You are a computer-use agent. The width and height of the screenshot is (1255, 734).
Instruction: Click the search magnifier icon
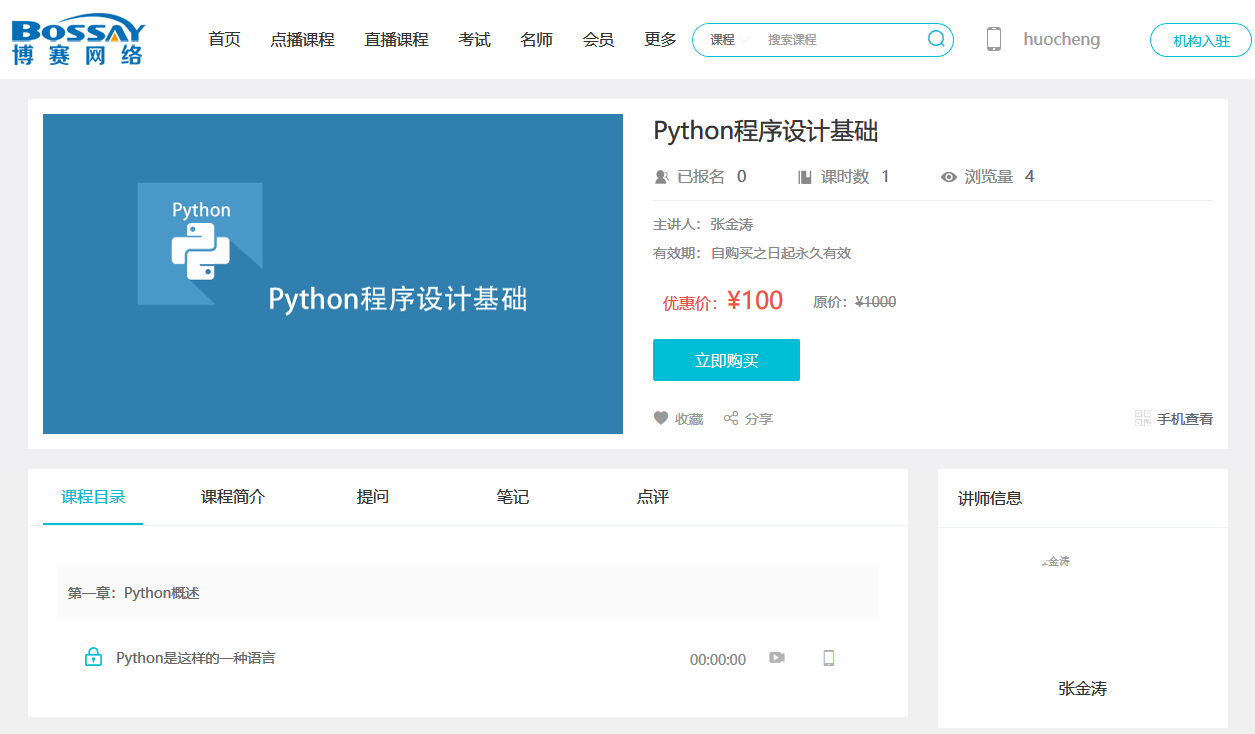coord(936,39)
